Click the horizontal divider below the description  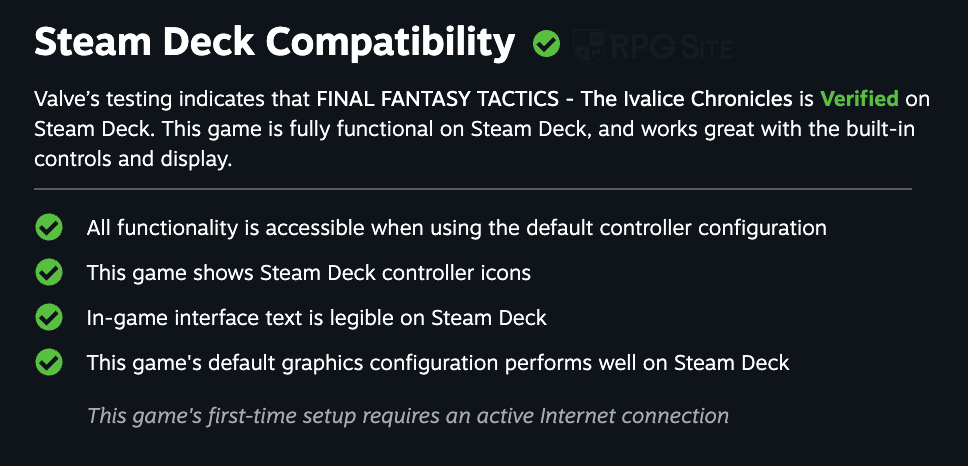coord(473,188)
